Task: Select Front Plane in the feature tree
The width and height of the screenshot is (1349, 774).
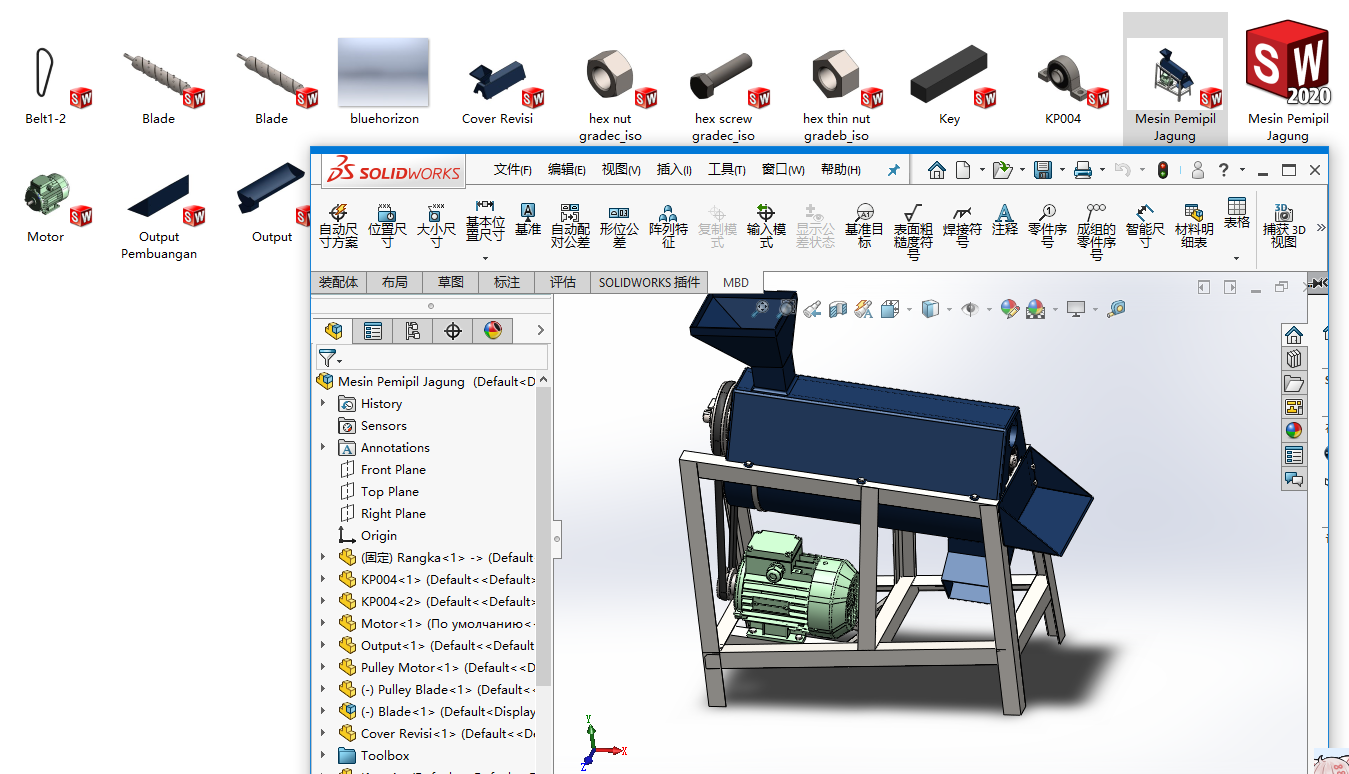Action: coord(393,469)
